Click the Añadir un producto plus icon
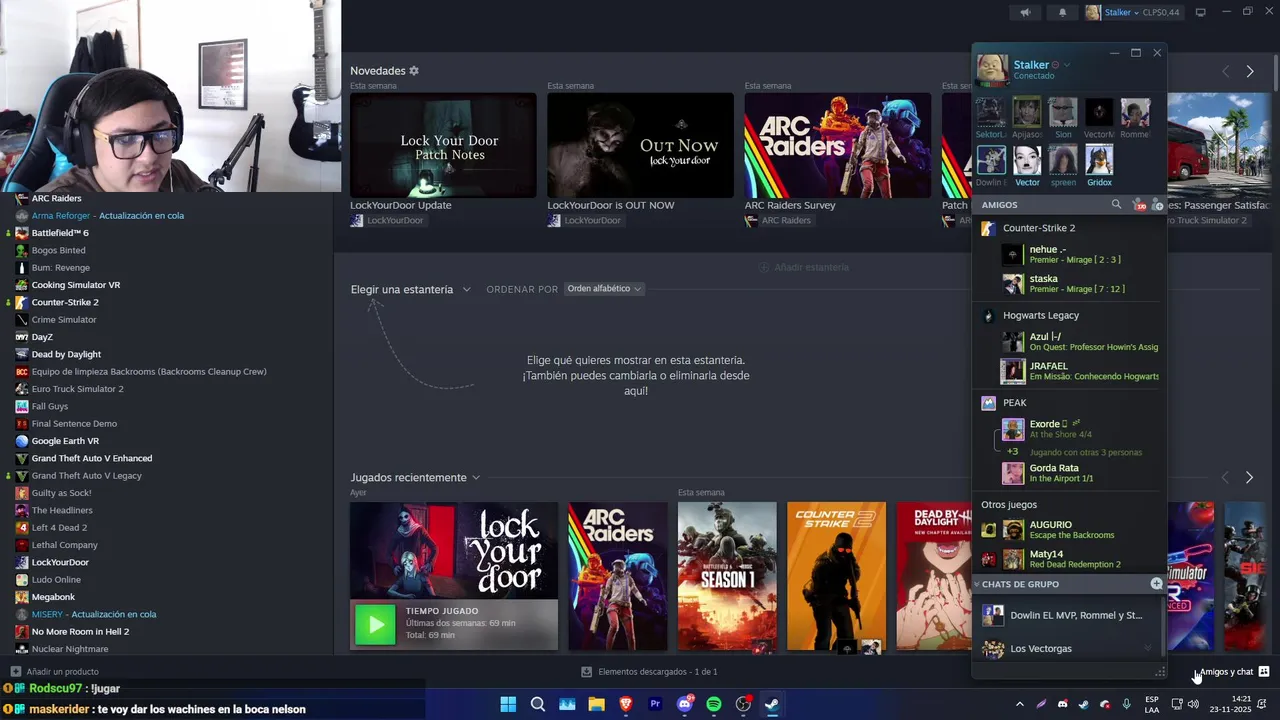This screenshot has width=1280, height=720. [x=15, y=672]
